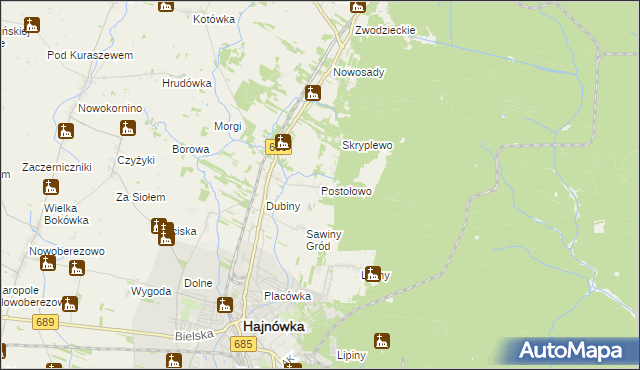Click the church marker beside Morgi on the main road

[x=282, y=142]
